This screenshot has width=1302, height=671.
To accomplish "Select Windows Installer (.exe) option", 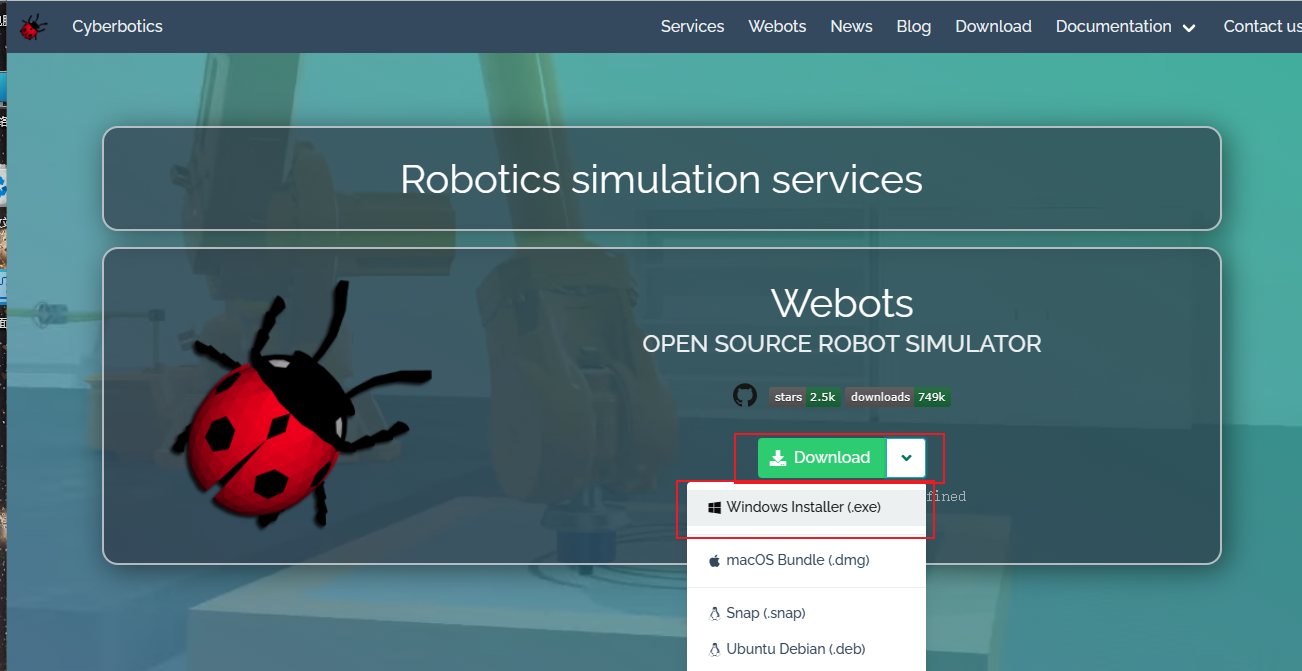I will [x=806, y=507].
